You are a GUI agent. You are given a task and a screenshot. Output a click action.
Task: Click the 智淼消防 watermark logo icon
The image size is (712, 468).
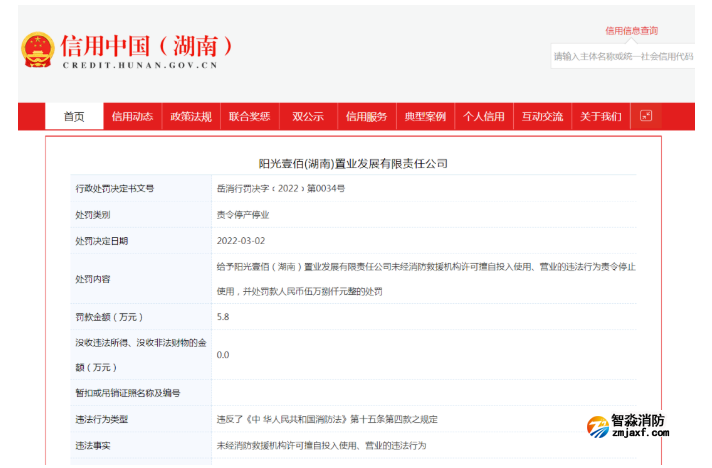(599, 428)
